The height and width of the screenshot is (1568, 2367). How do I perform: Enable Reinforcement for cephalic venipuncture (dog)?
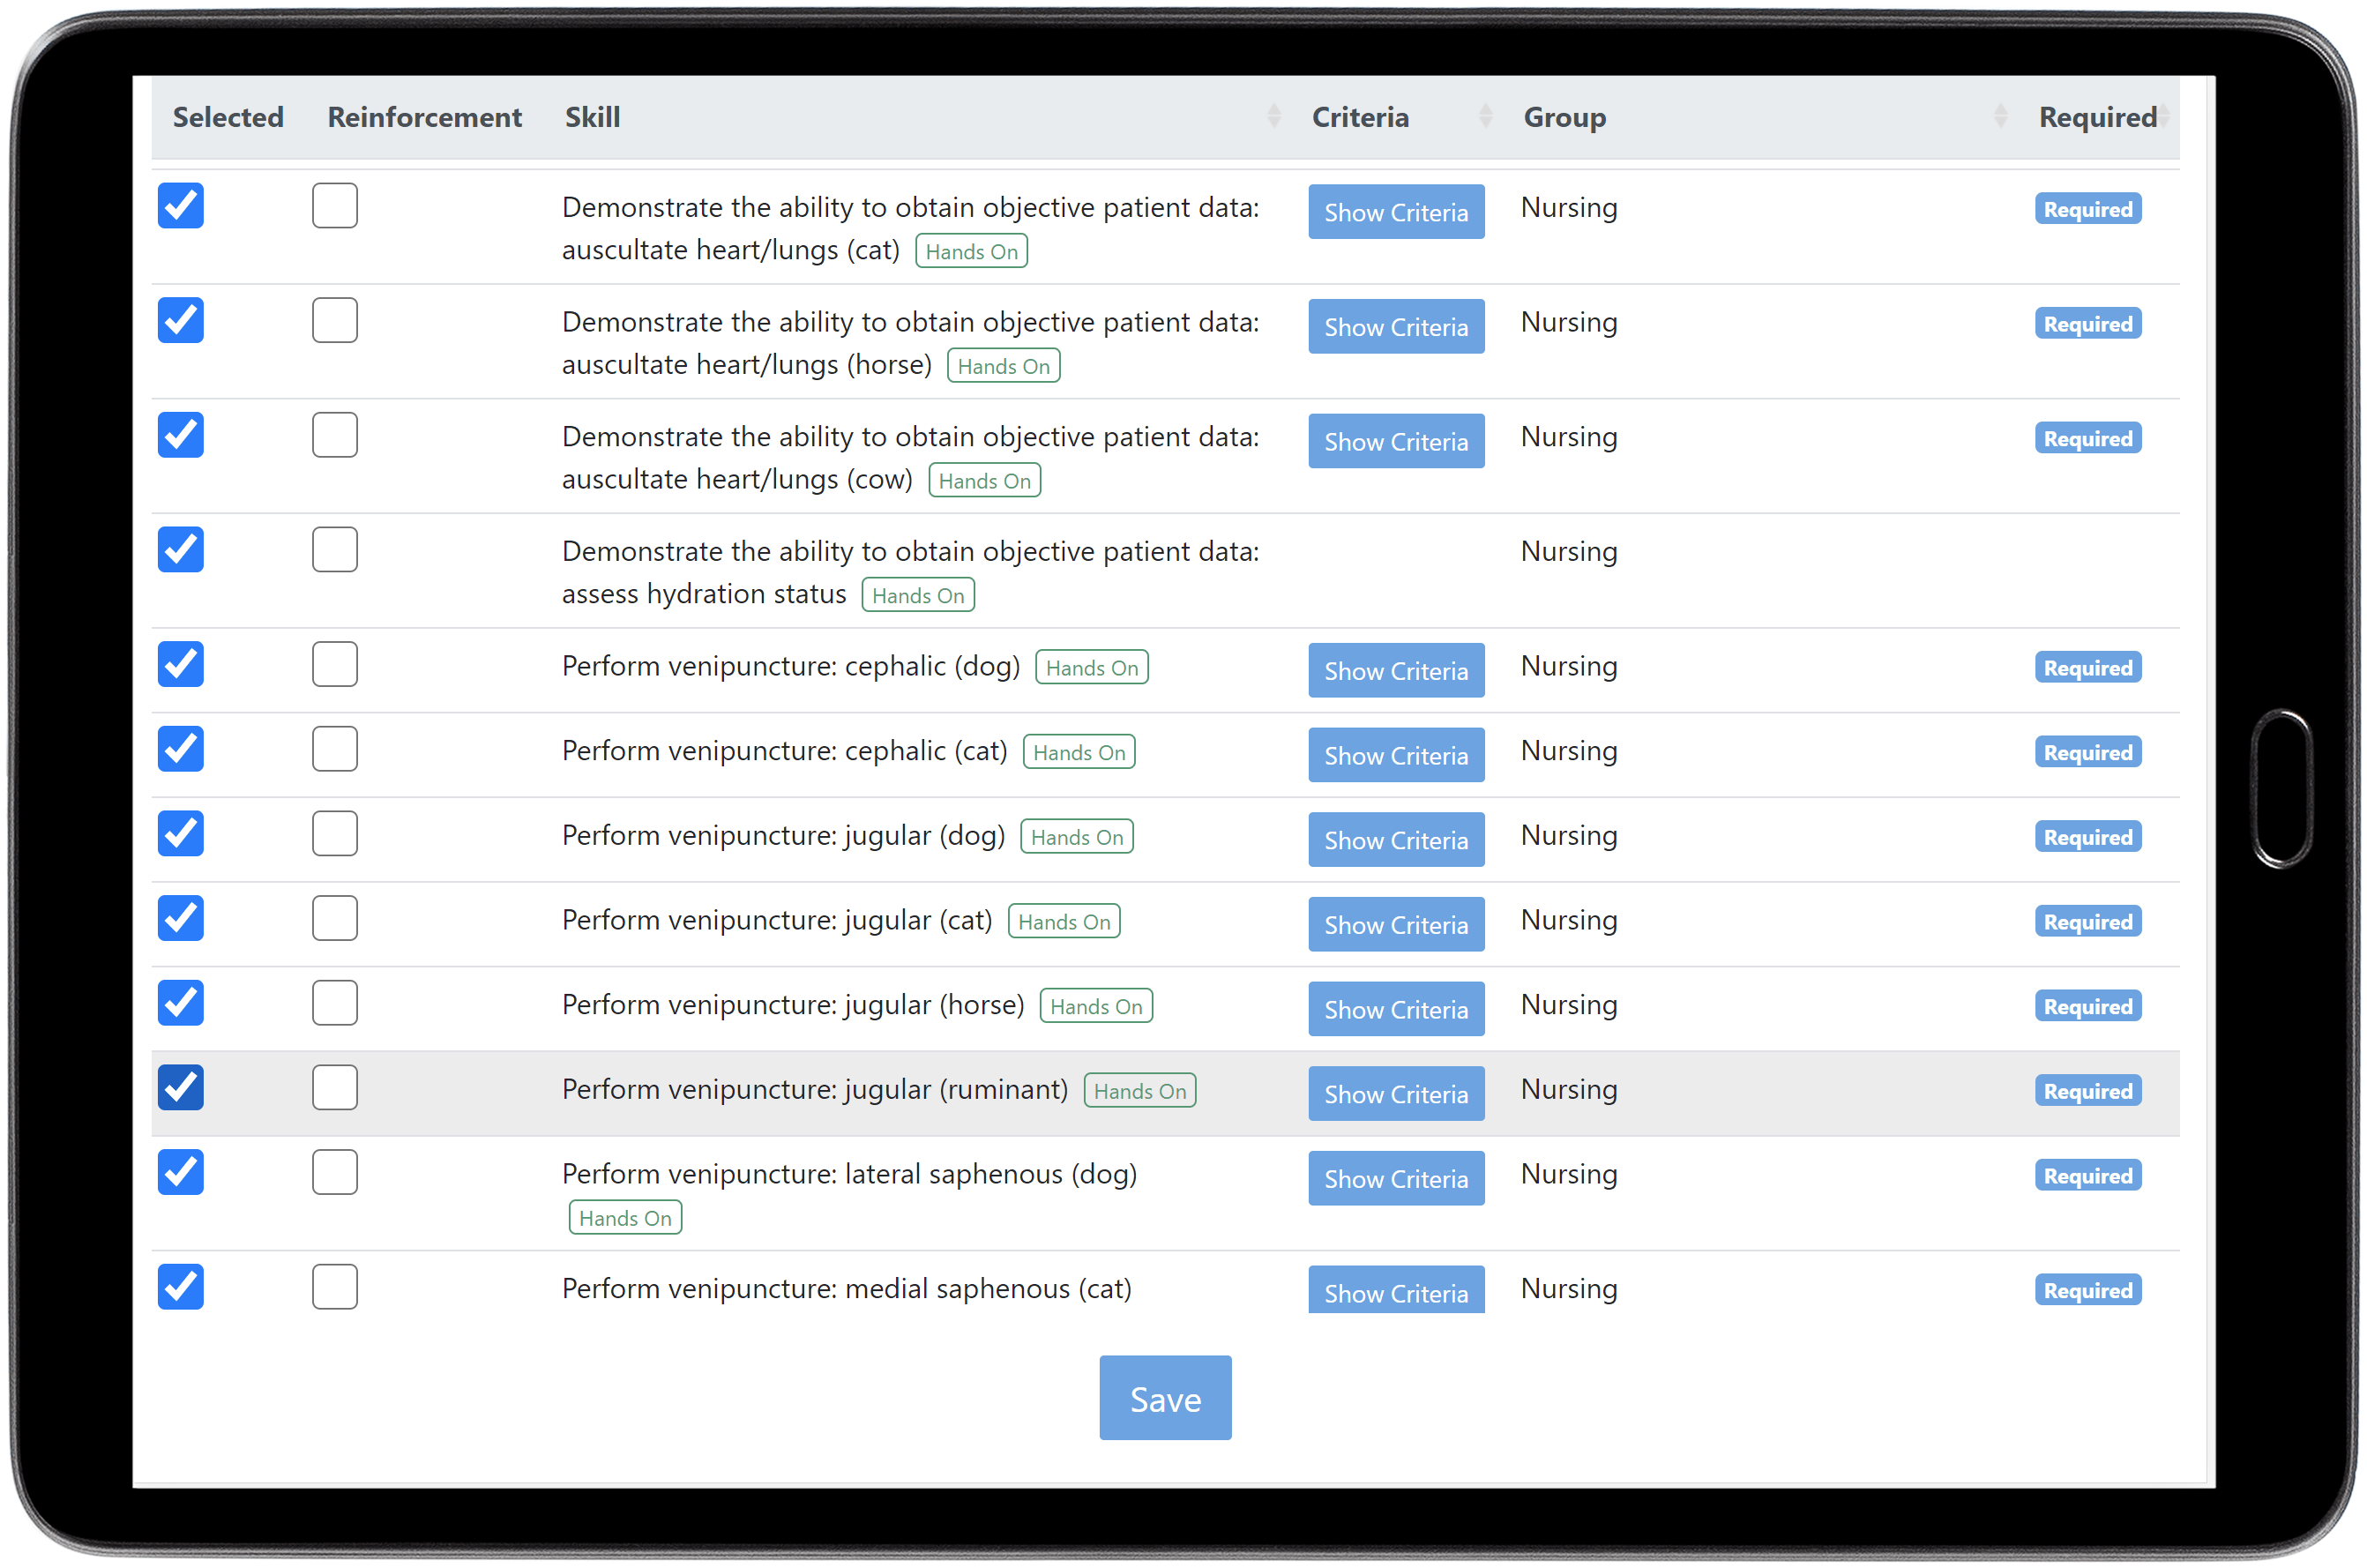click(x=334, y=663)
